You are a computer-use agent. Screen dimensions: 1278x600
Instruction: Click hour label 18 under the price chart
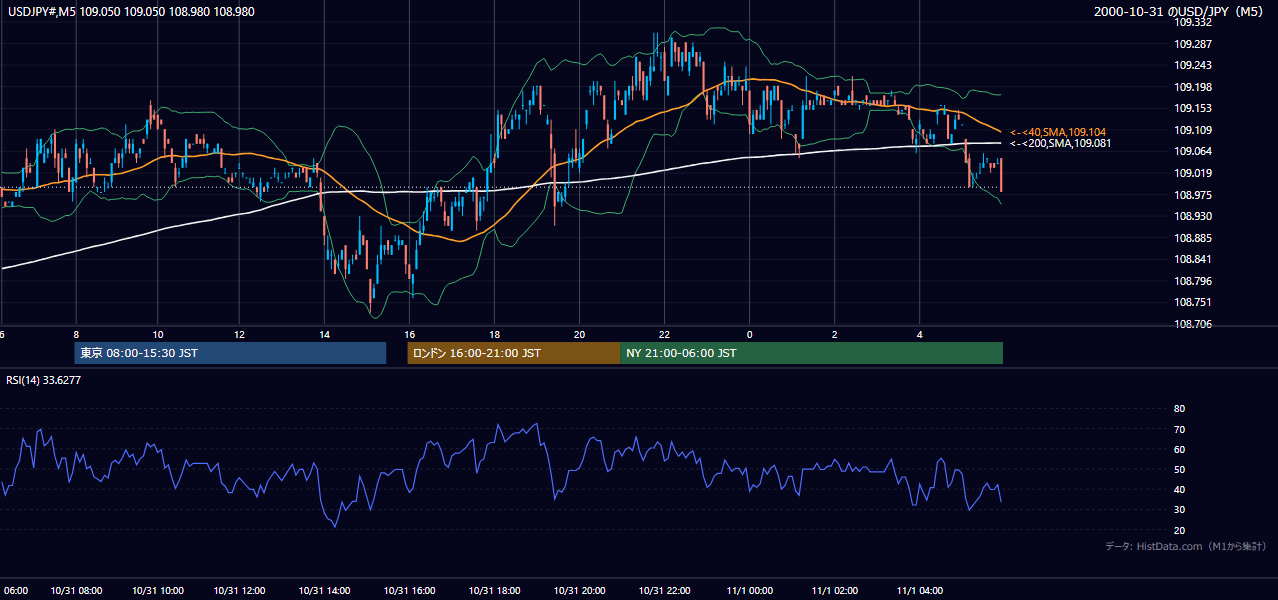tap(495, 334)
